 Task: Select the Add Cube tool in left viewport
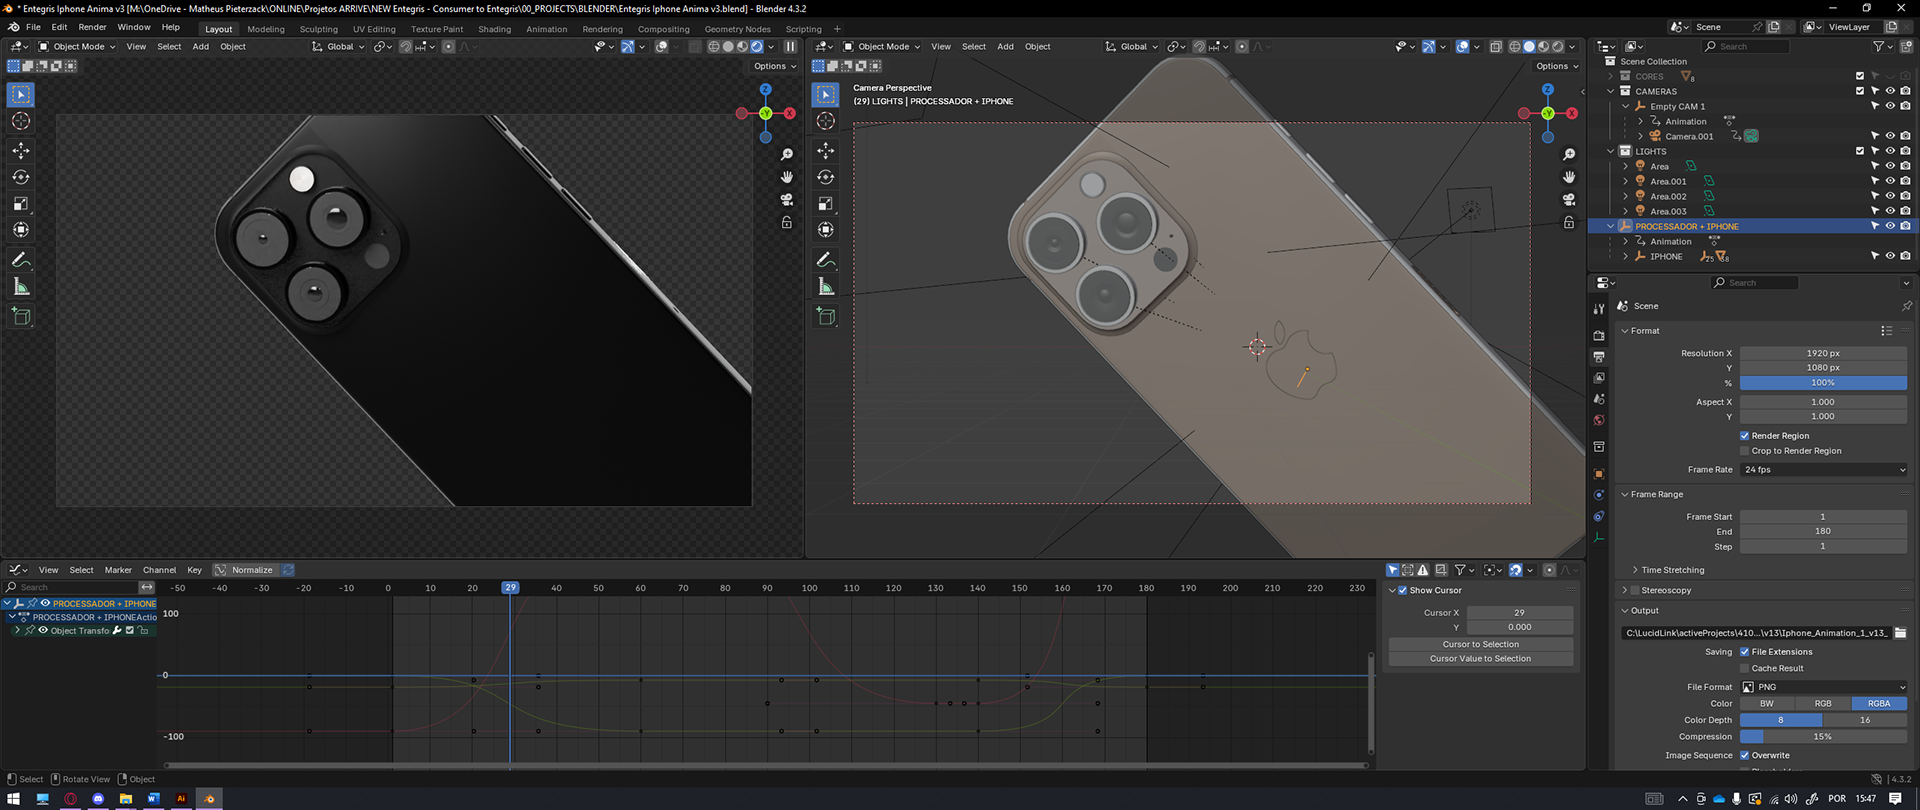pyautogui.click(x=21, y=317)
